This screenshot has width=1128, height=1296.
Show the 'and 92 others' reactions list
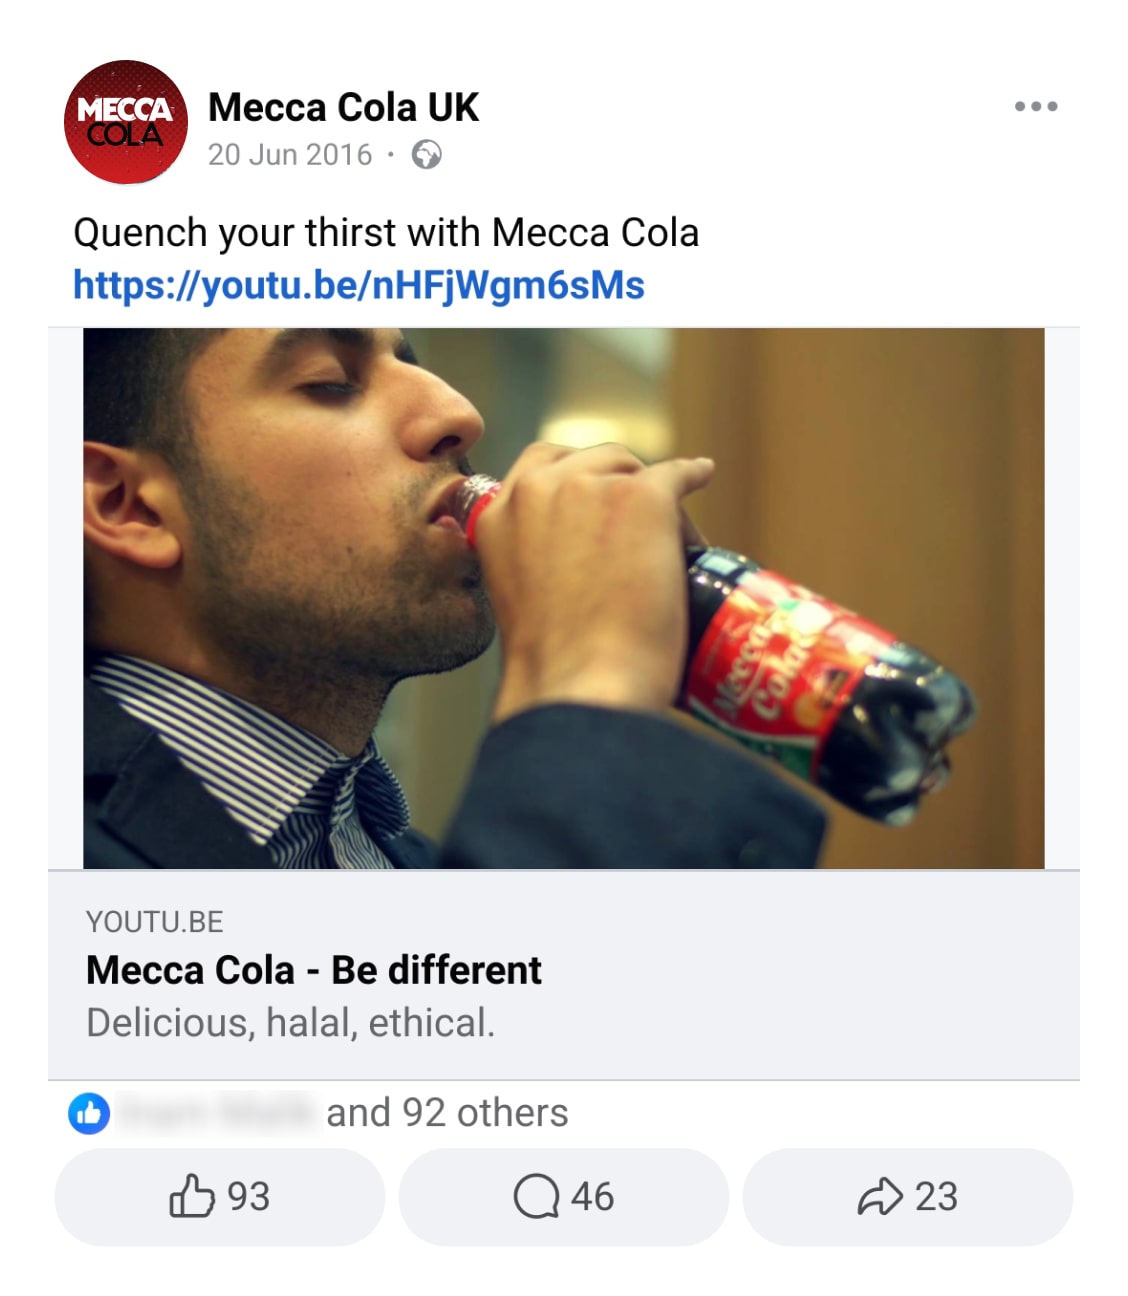coord(447,1113)
